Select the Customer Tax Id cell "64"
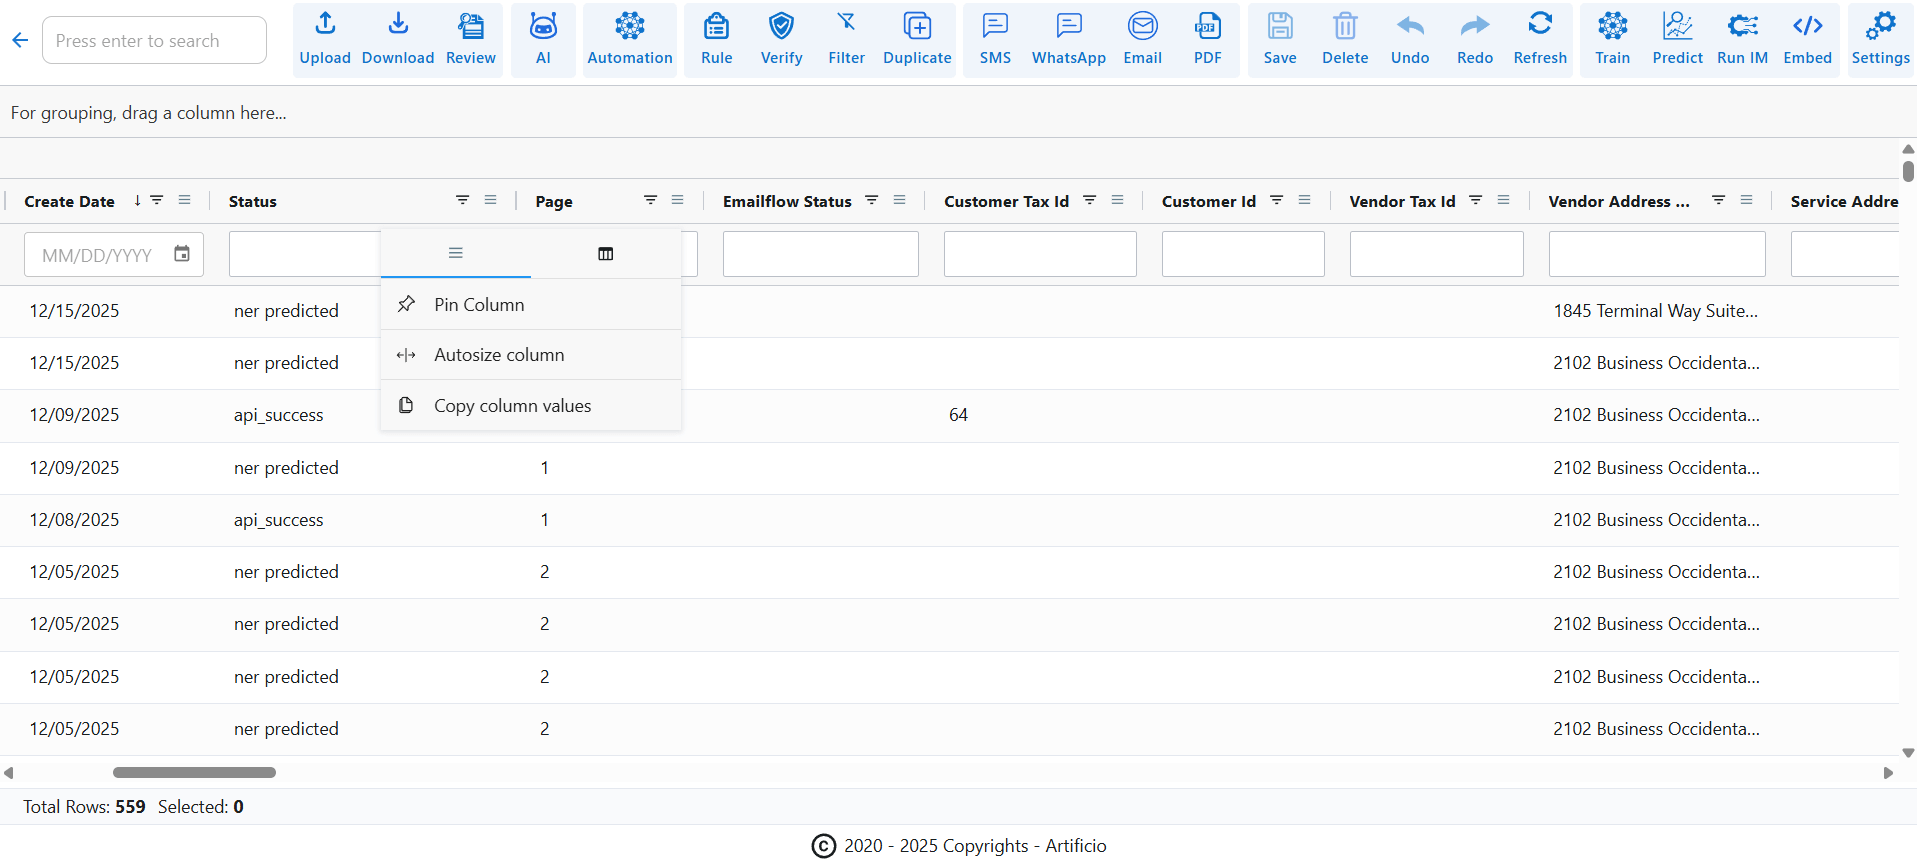 [x=958, y=415]
